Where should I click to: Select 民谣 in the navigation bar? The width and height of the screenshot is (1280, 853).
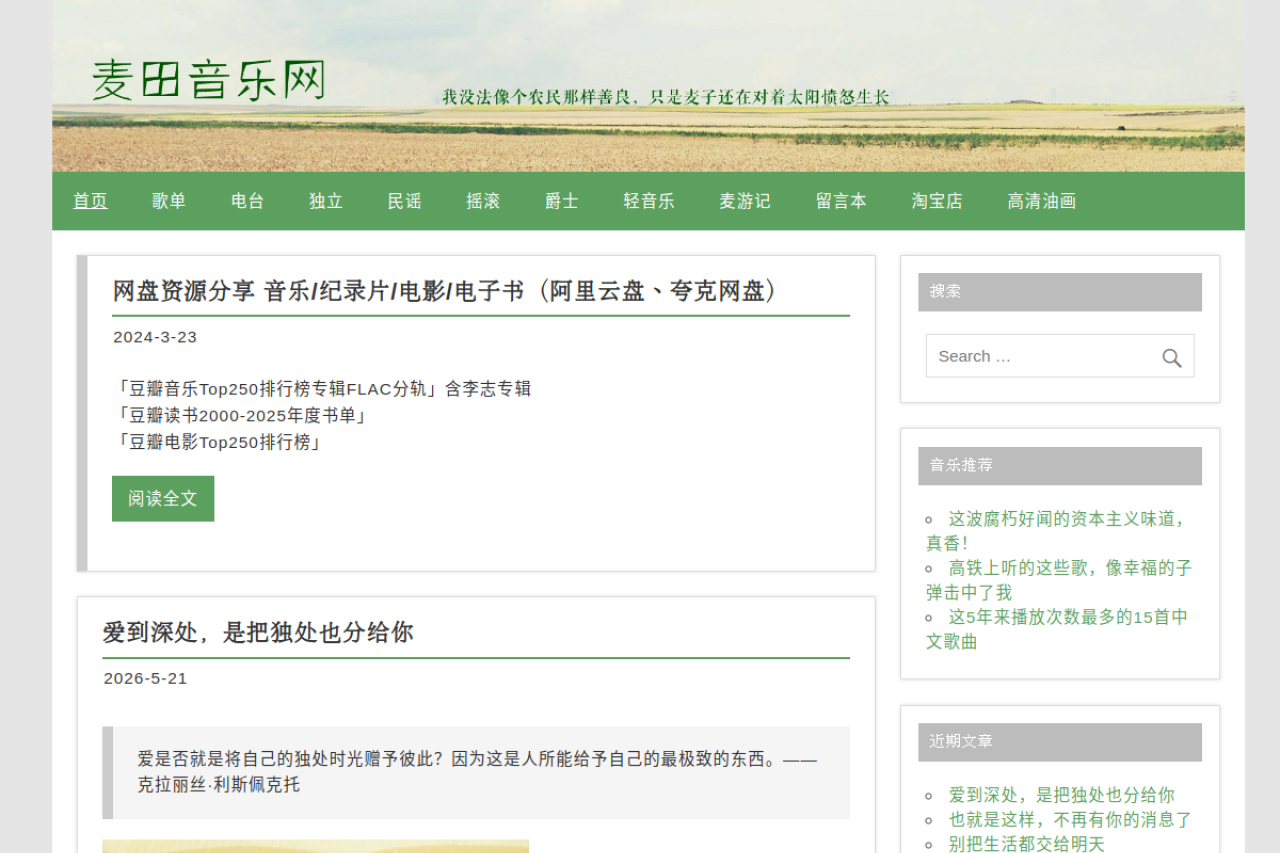point(405,201)
